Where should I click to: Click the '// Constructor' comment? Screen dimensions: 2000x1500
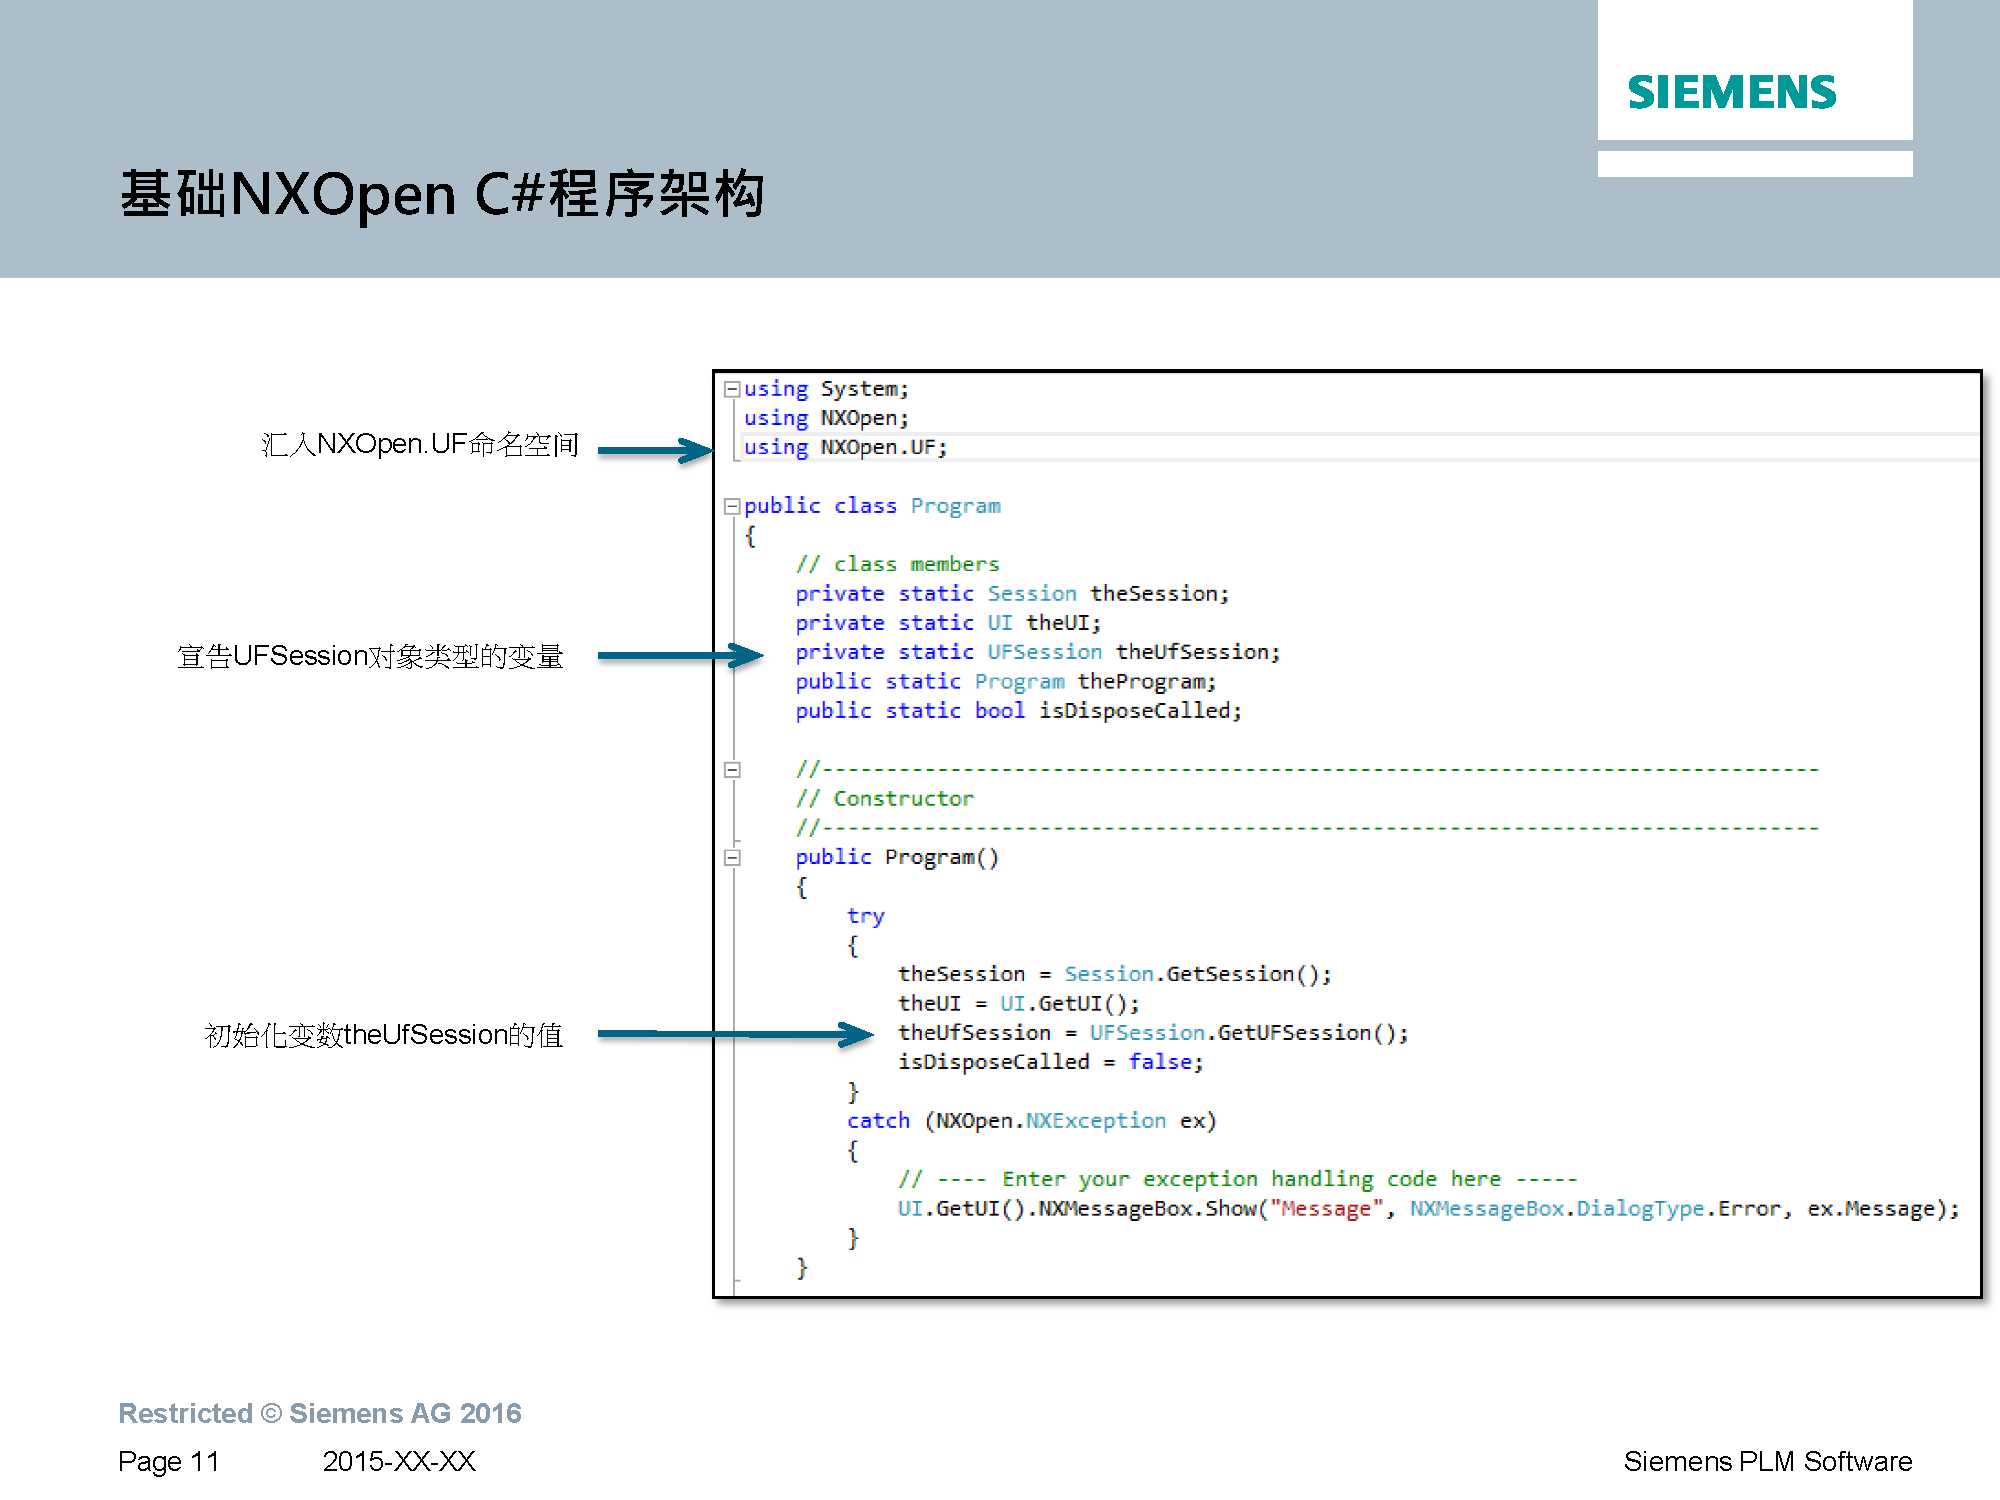(x=884, y=799)
